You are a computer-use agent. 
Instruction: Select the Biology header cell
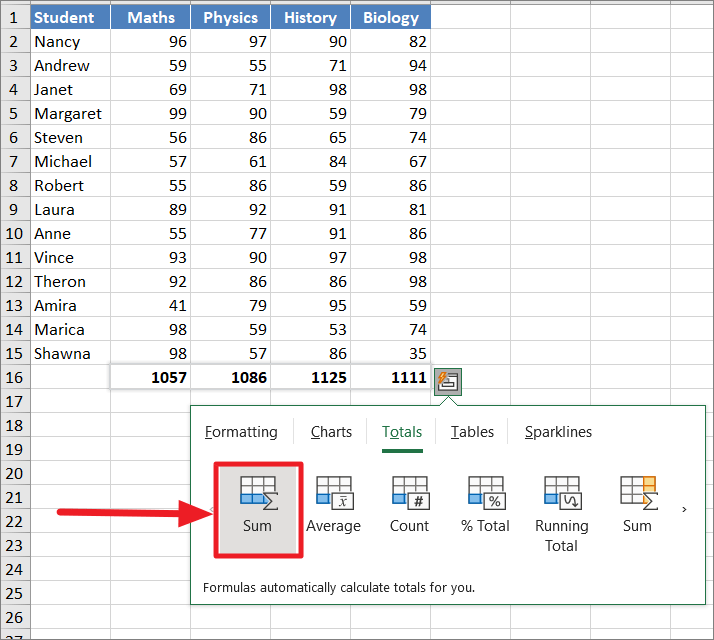[x=391, y=17]
